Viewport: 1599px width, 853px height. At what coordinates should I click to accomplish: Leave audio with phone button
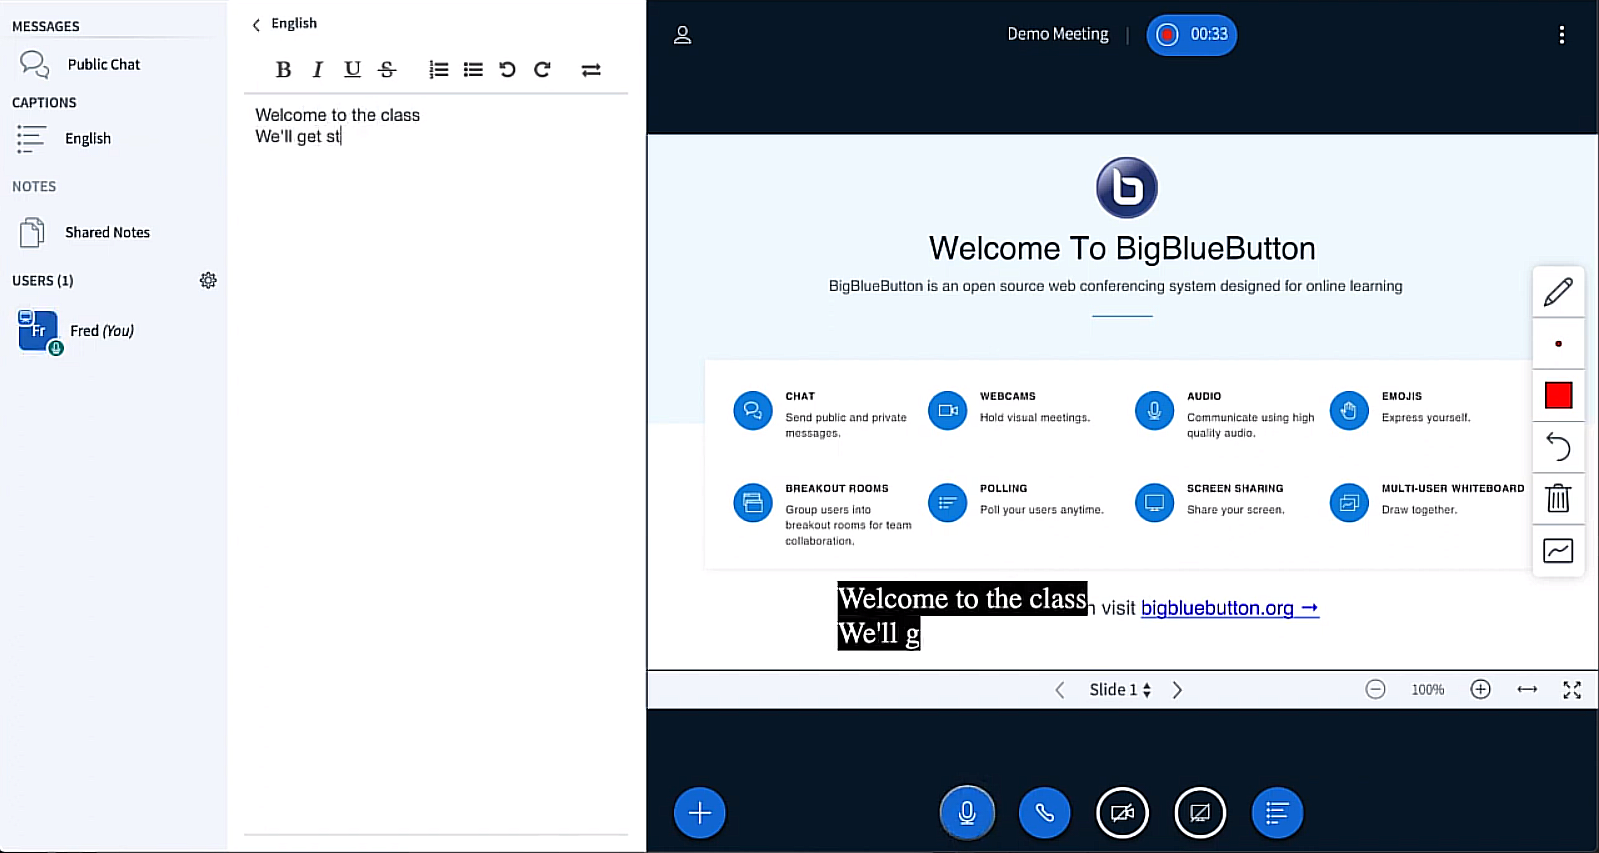[x=1044, y=813]
